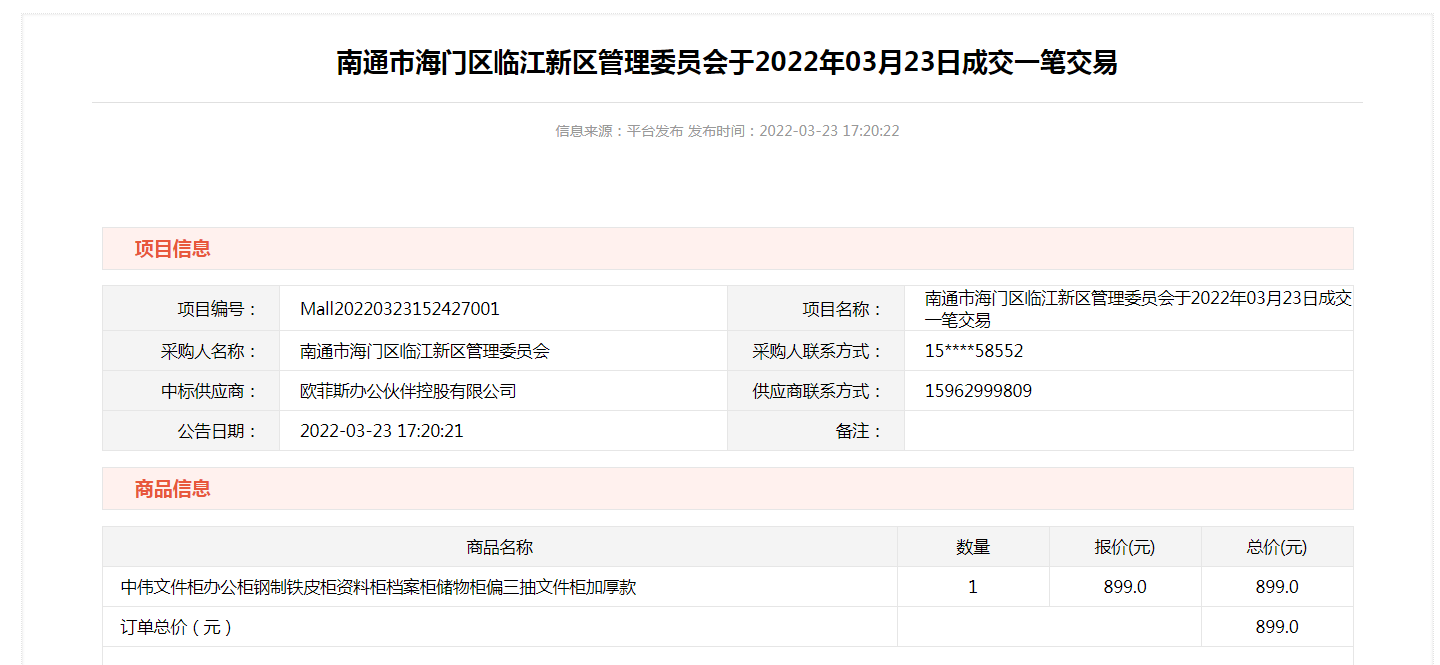Click project number Mall20220323152427001
Image resolution: width=1440 pixels, height=665 pixels.
400,309
